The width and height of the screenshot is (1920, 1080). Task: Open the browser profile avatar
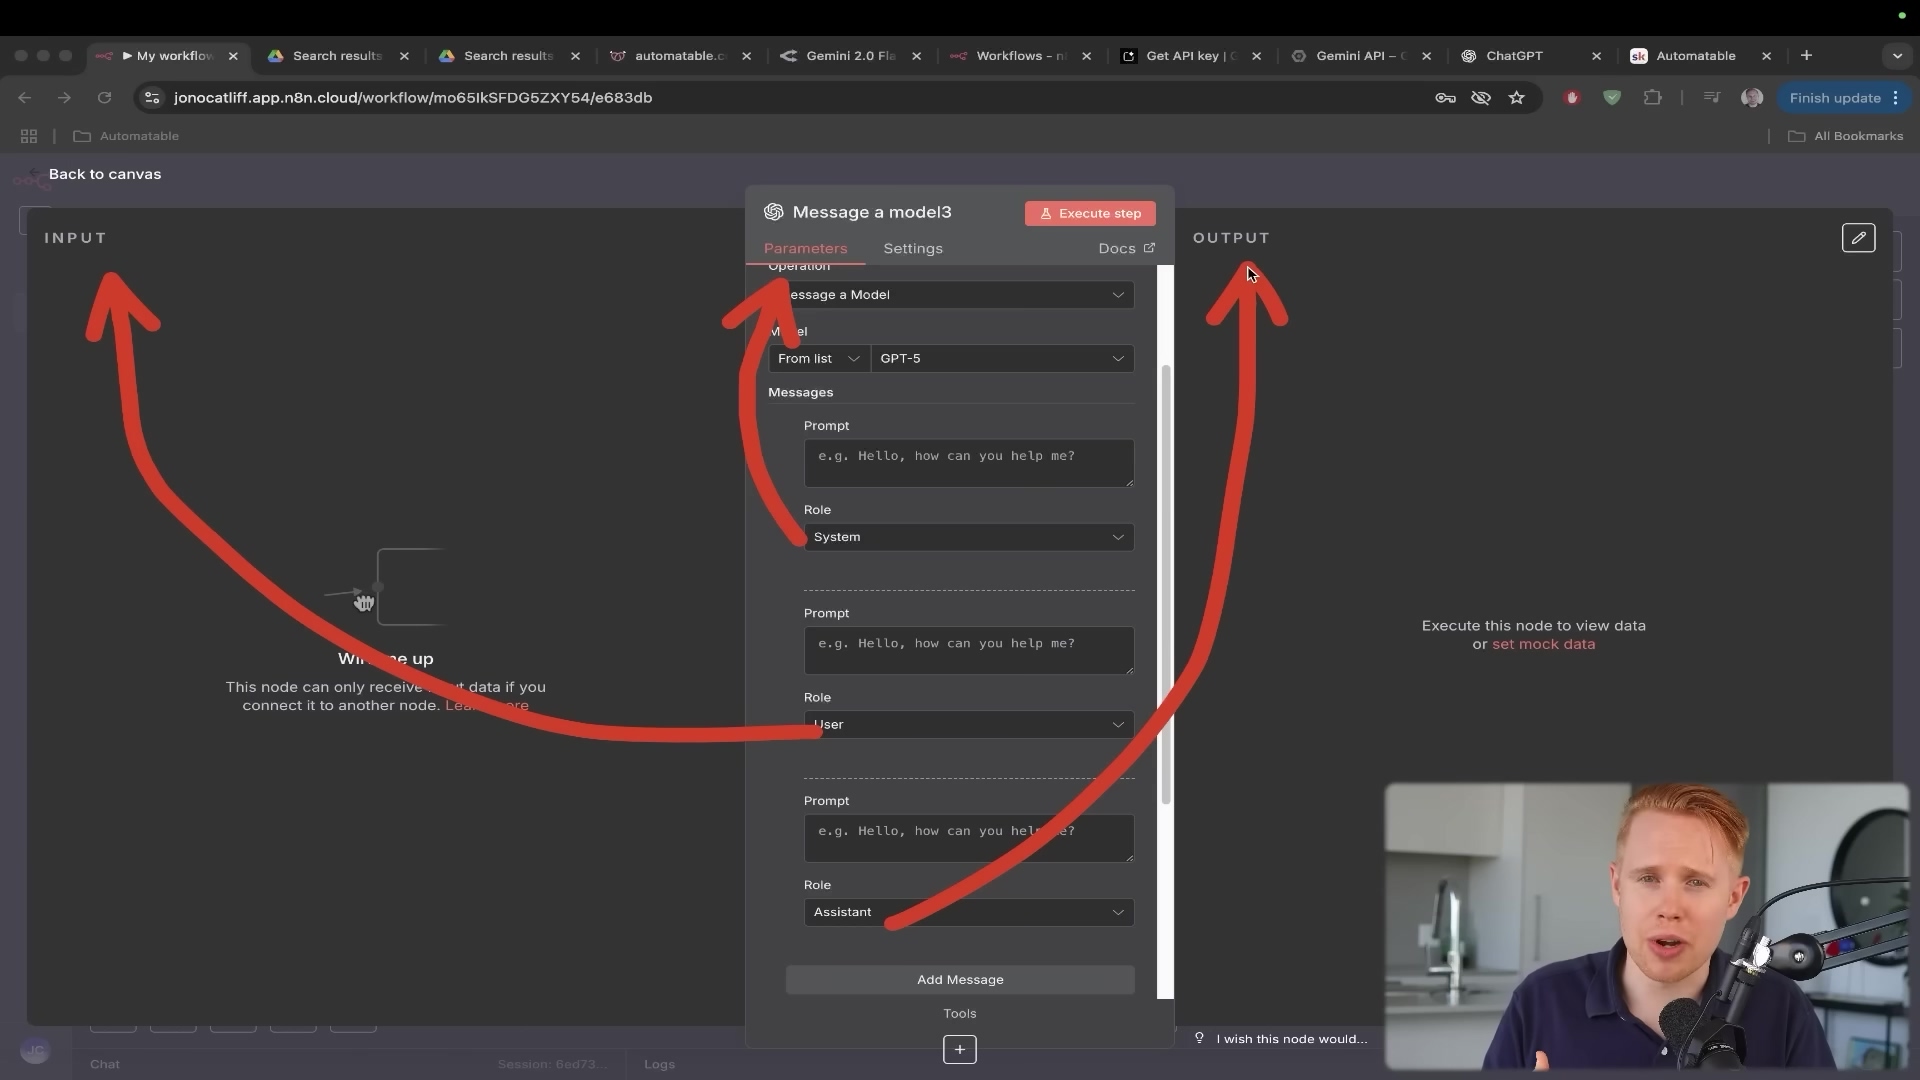(x=1752, y=98)
